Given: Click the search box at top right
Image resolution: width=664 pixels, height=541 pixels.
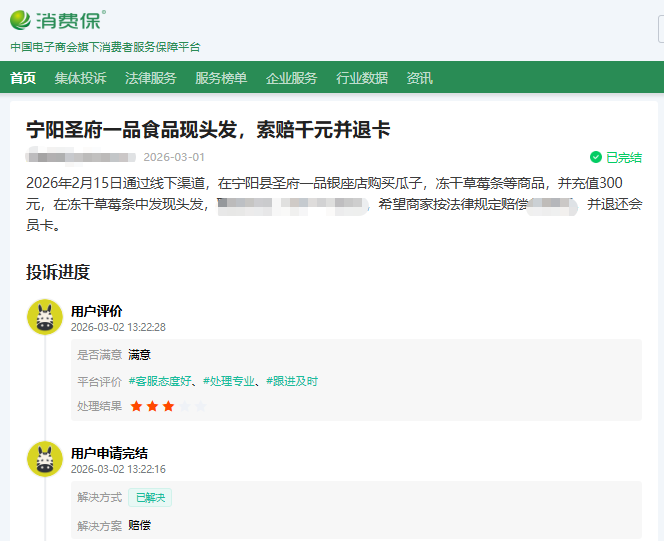Looking at the screenshot, I should (660, 31).
